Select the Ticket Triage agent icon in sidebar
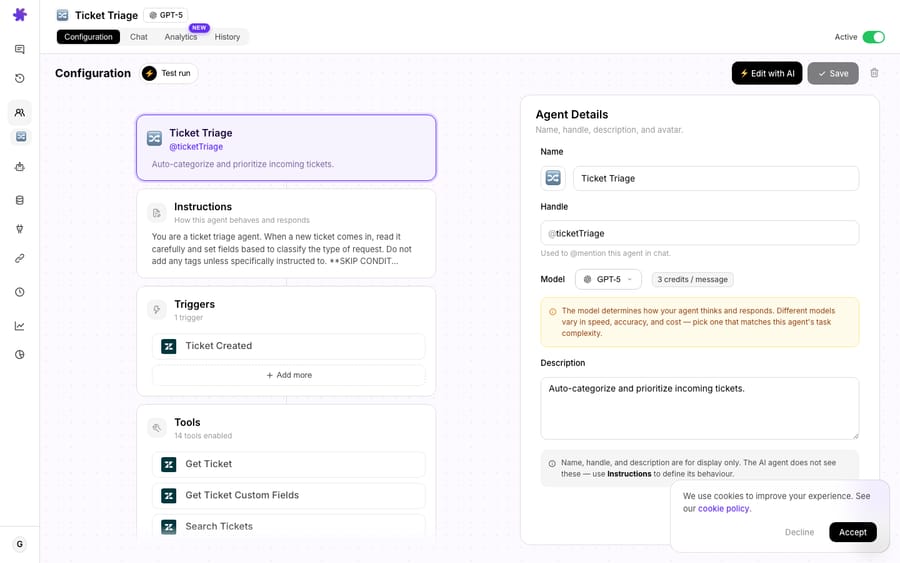This screenshot has height=563, width=900. (x=21, y=137)
